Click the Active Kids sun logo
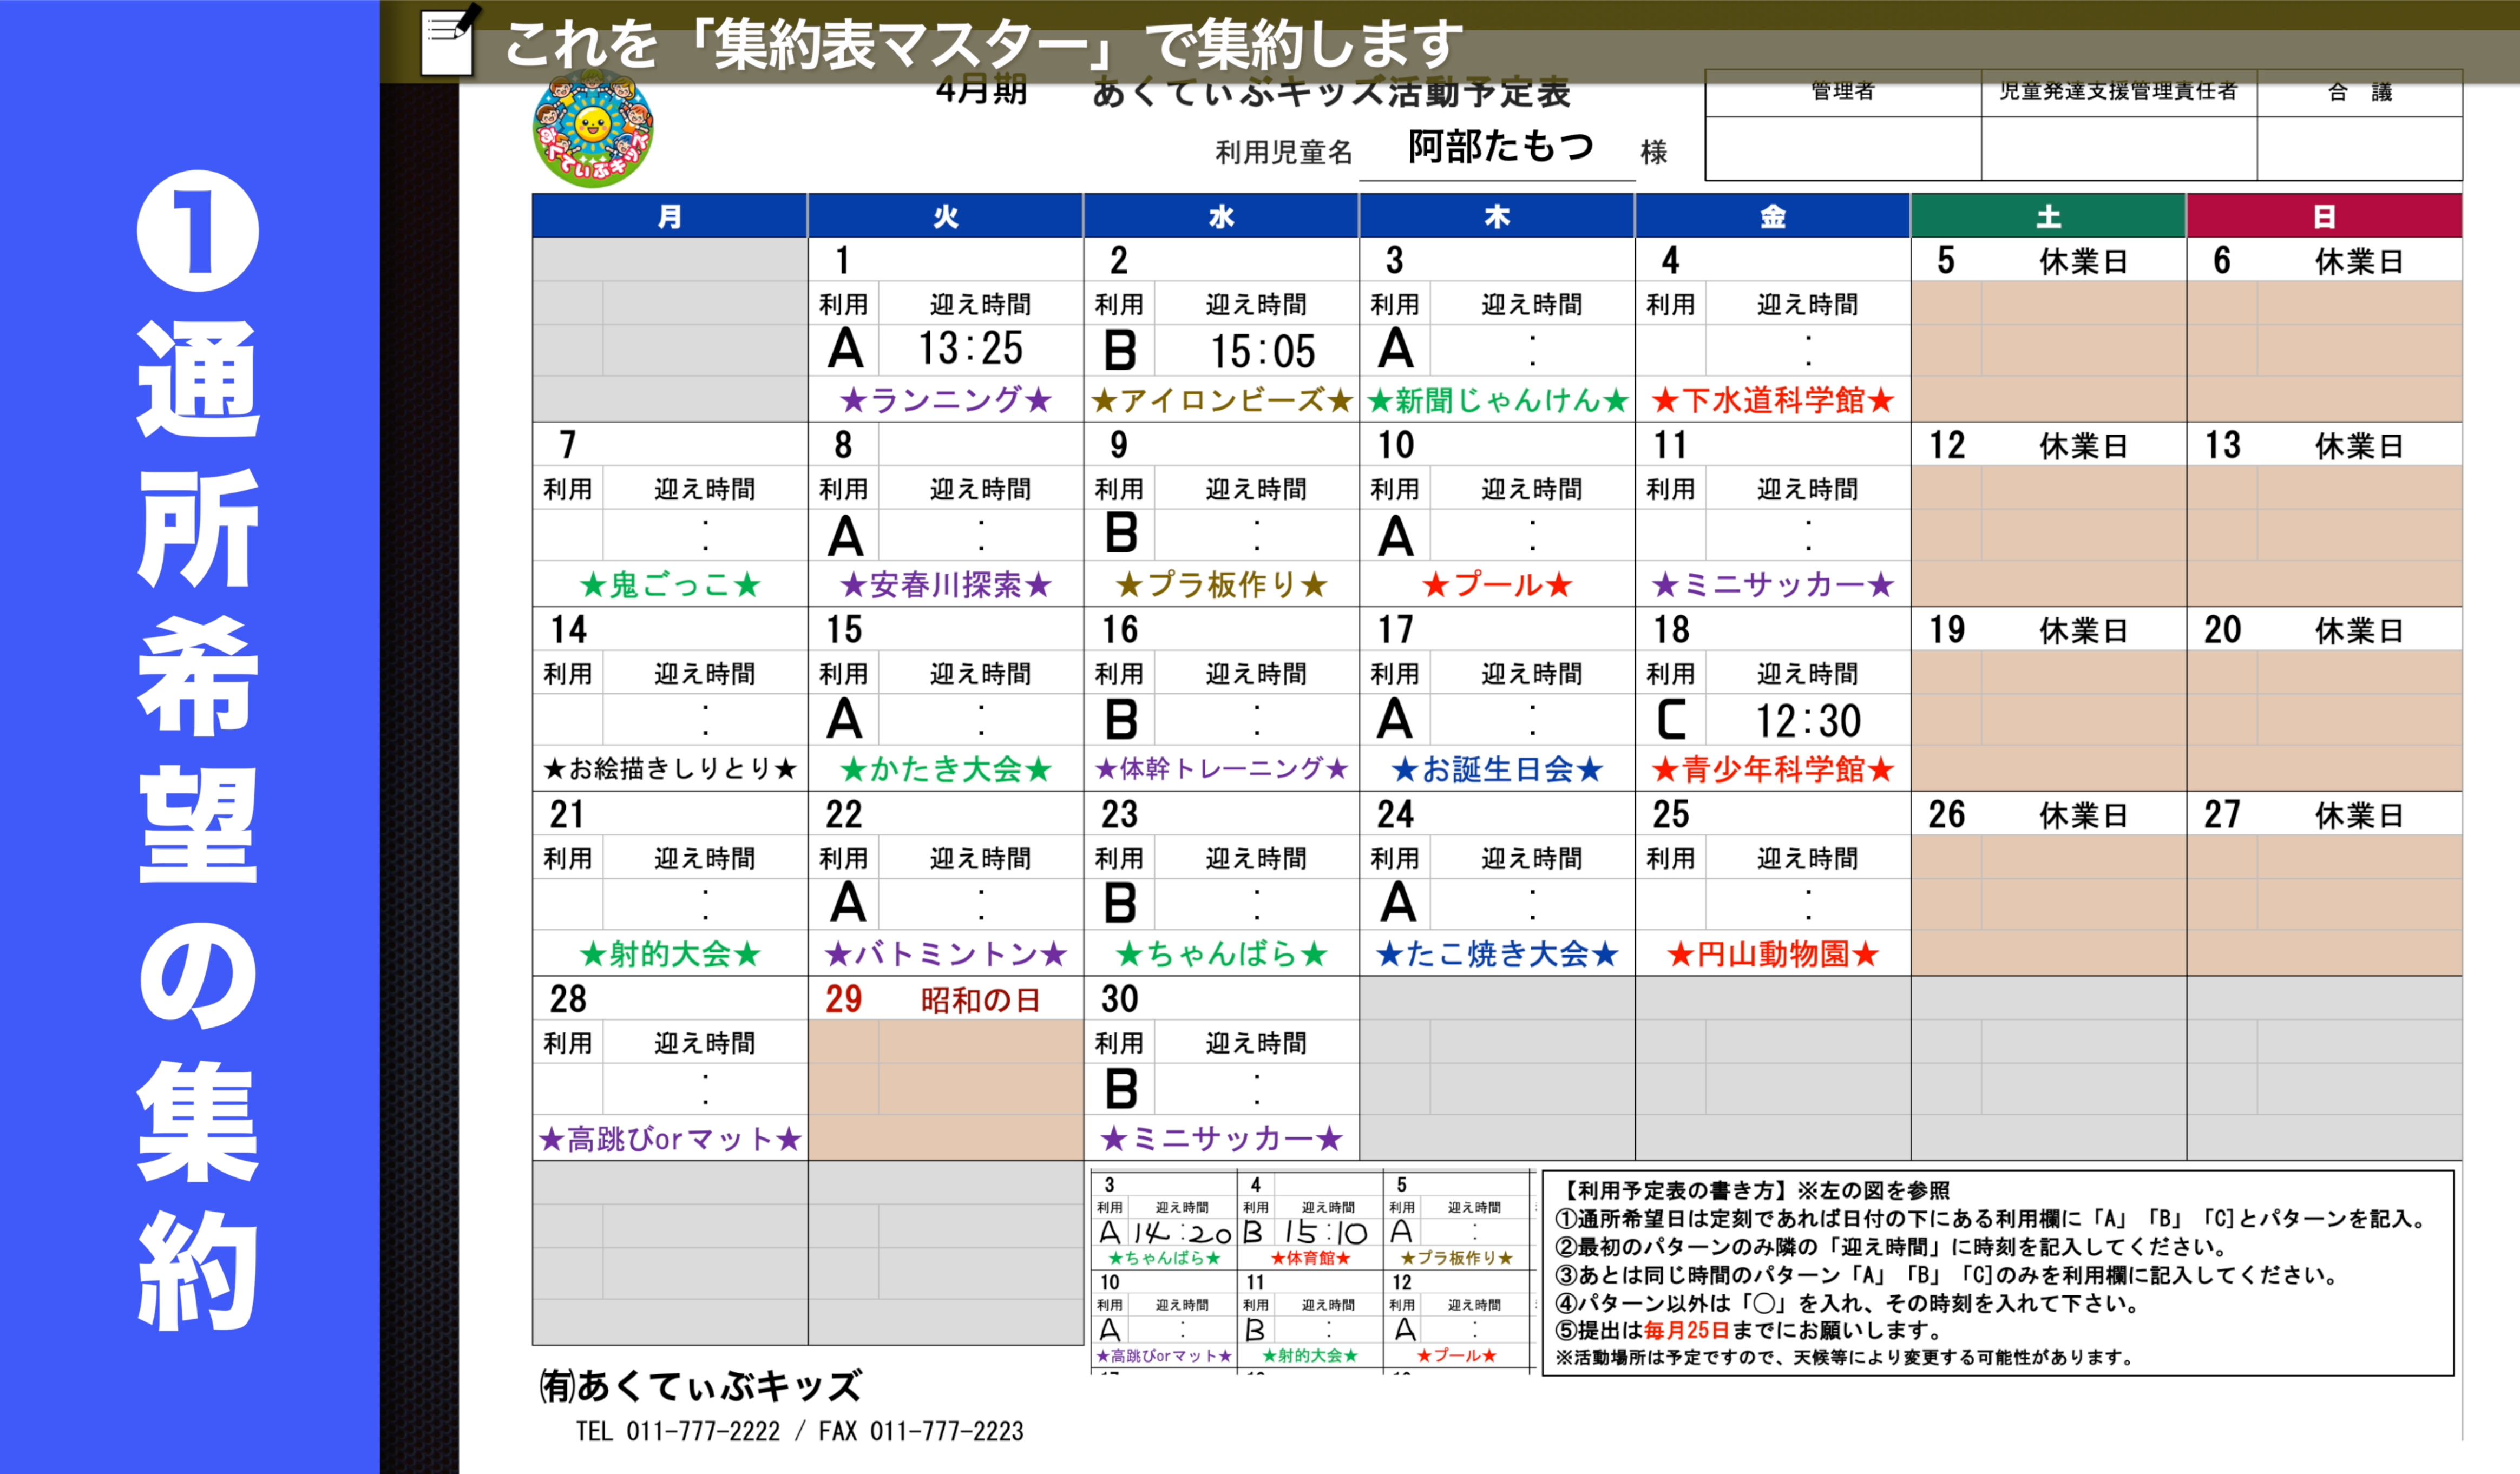The image size is (2520, 1474). [x=593, y=130]
